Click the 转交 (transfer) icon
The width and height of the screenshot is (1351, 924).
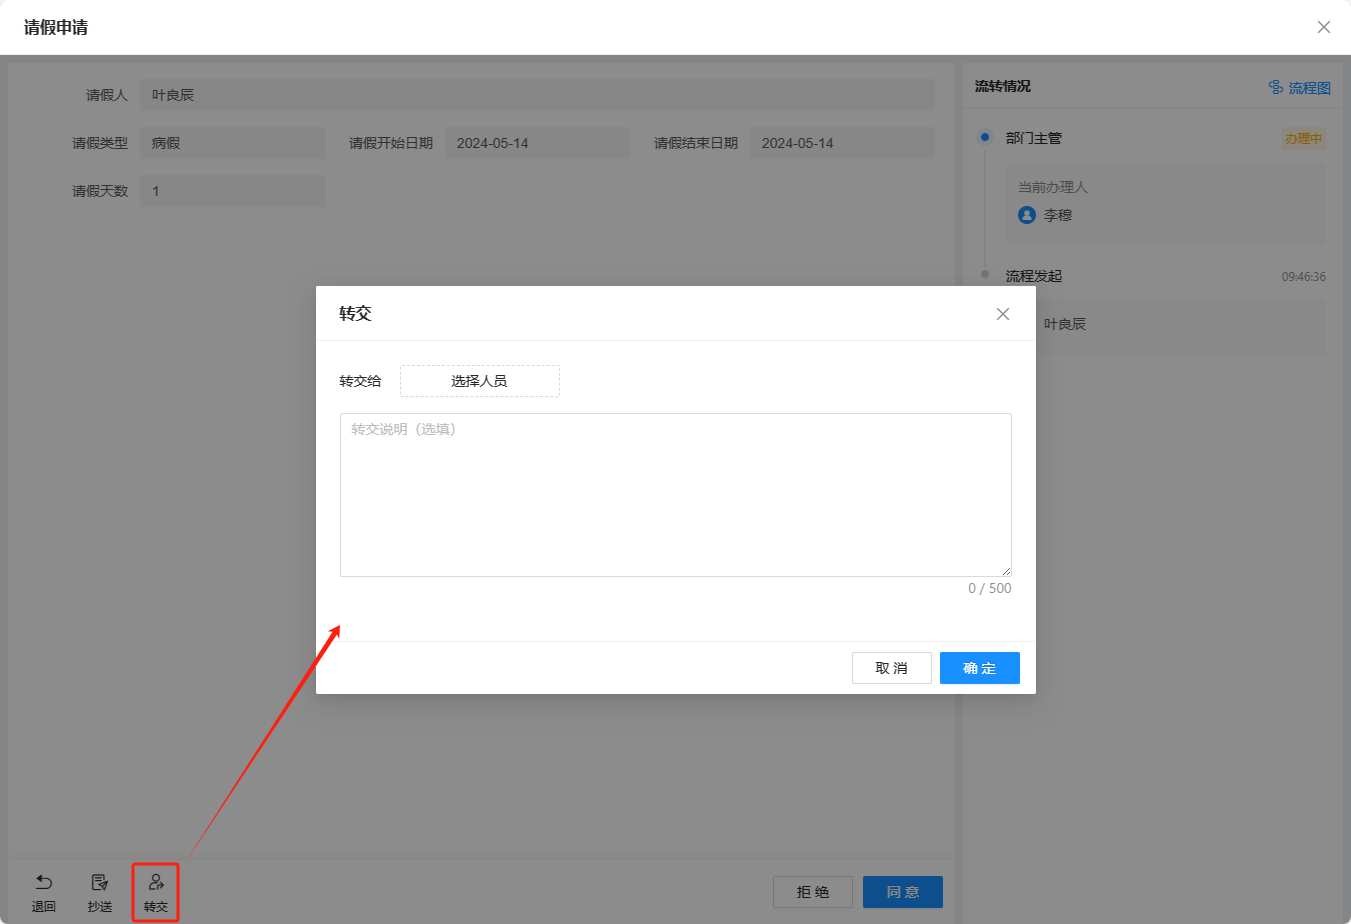pos(156,883)
